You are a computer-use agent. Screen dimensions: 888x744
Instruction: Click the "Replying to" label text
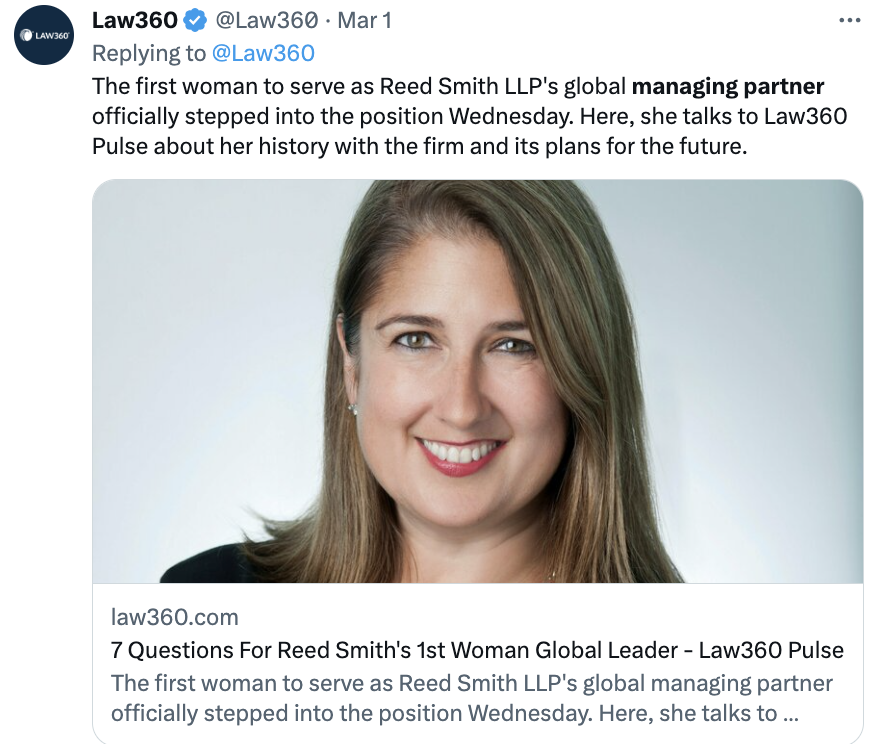[150, 53]
